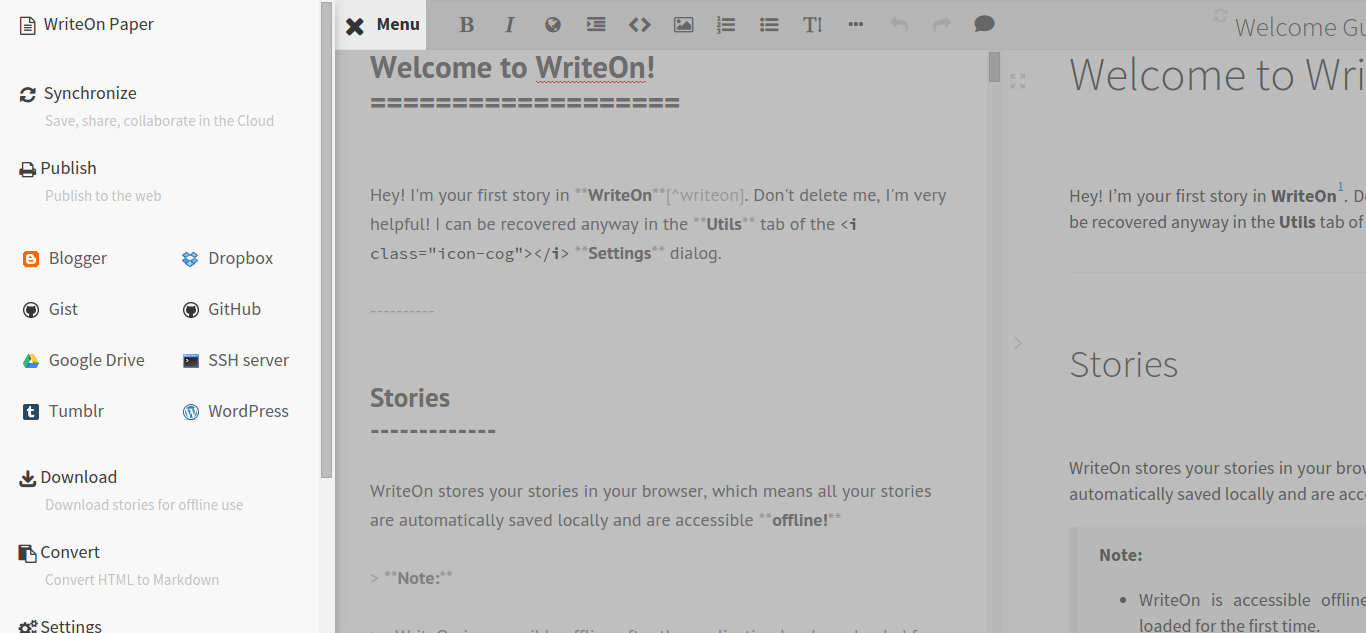Viewport: 1366px width, 633px height.
Task: Click the sync status icon beside title
Action: (x=1220, y=15)
